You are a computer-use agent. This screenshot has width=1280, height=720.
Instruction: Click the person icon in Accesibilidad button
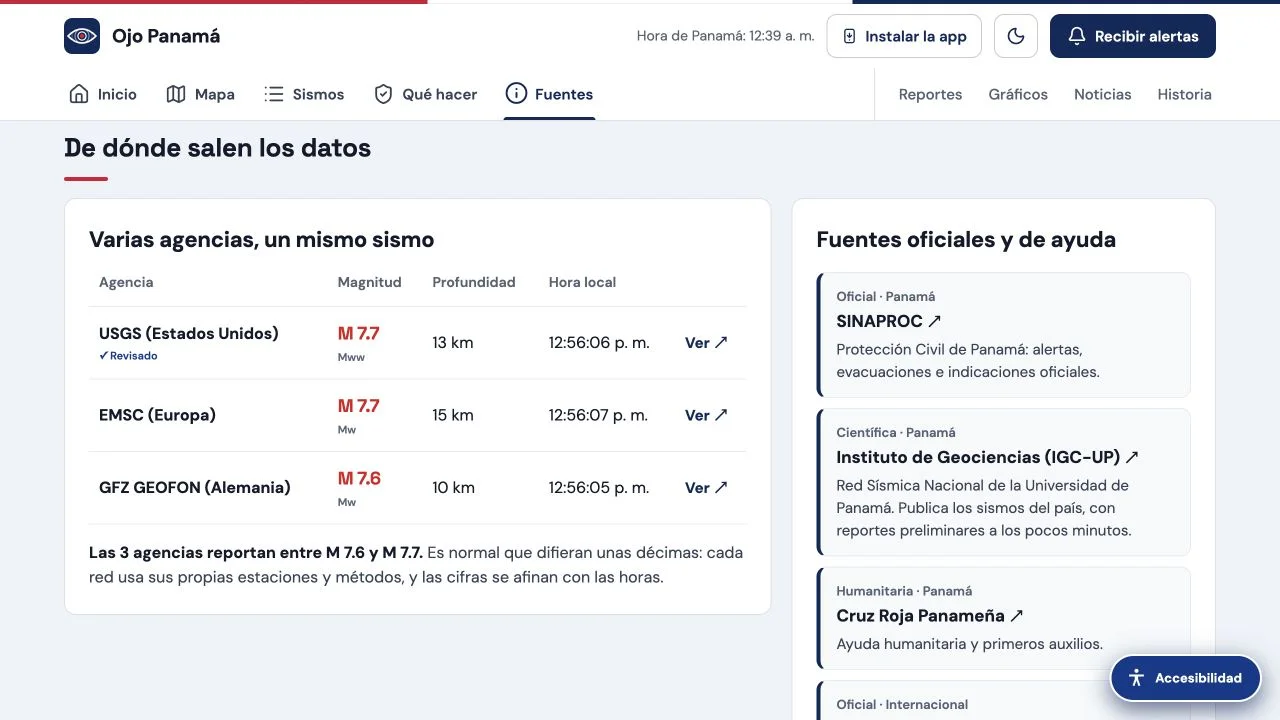point(1136,678)
